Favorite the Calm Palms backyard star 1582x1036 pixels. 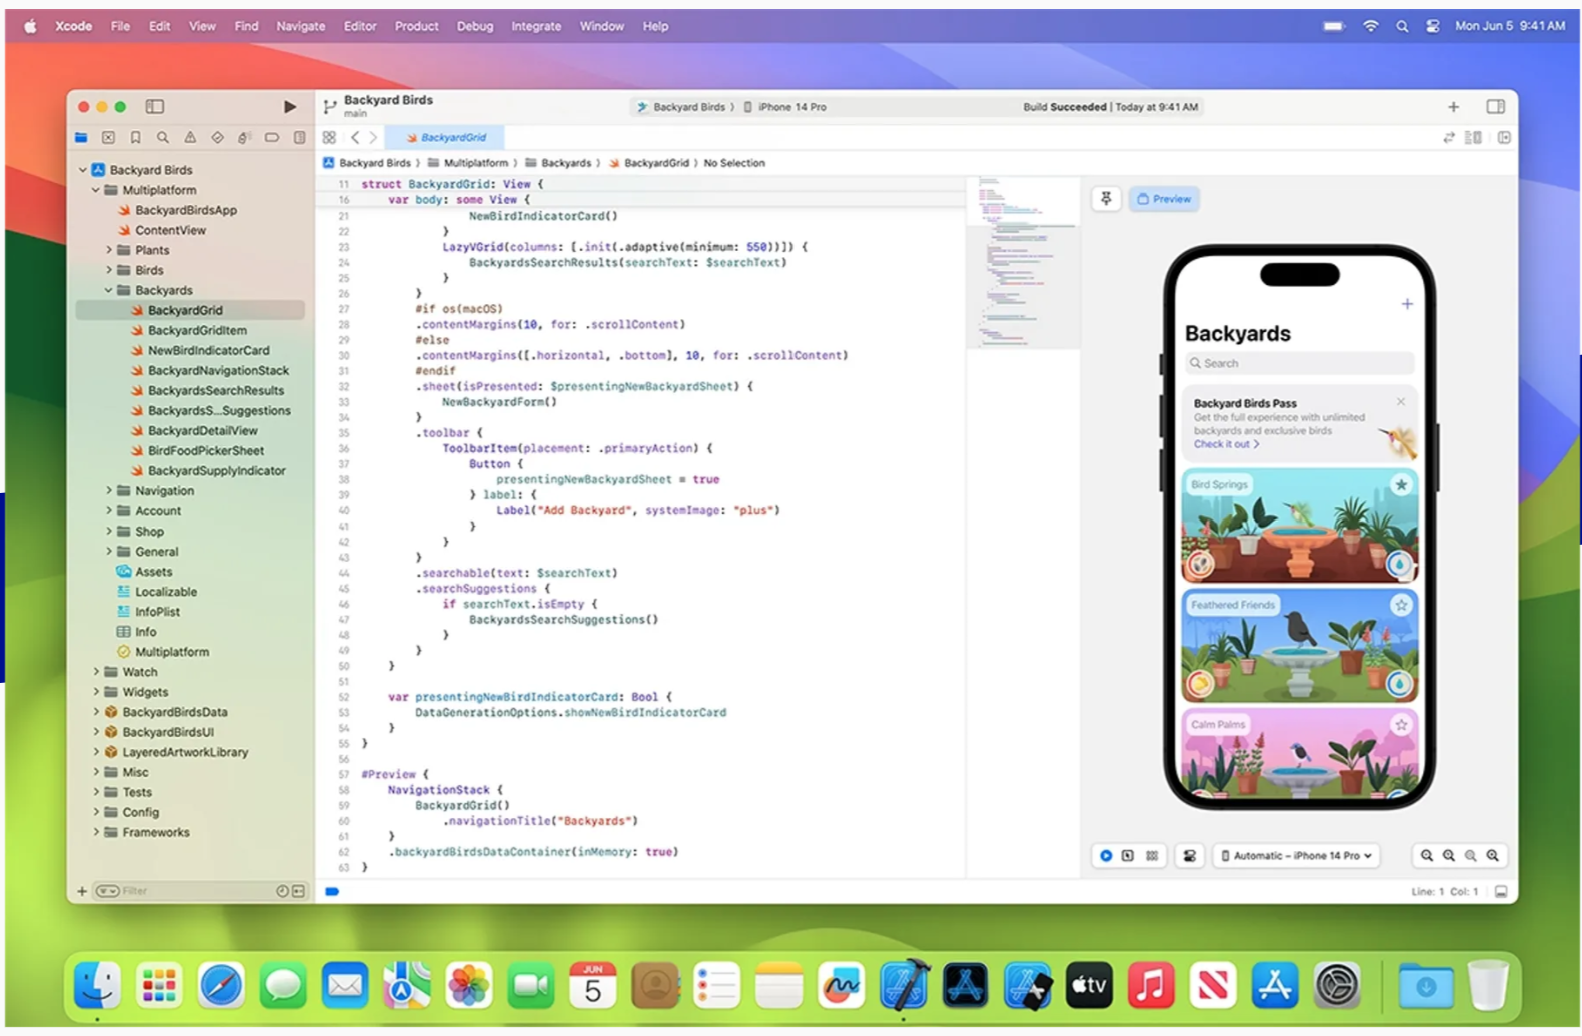1401,725
